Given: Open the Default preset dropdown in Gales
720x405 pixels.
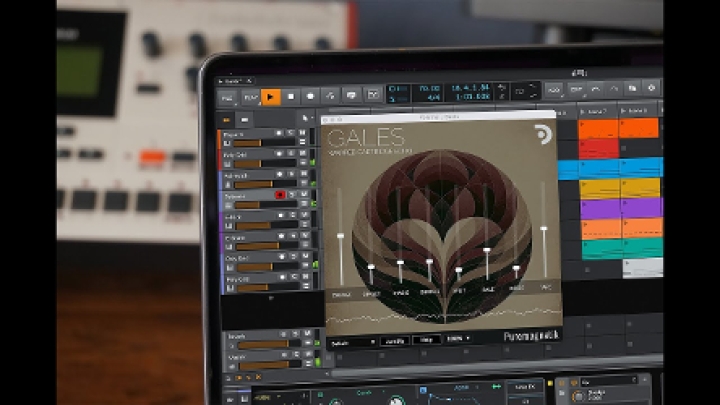Looking at the screenshot, I should click(x=353, y=343).
